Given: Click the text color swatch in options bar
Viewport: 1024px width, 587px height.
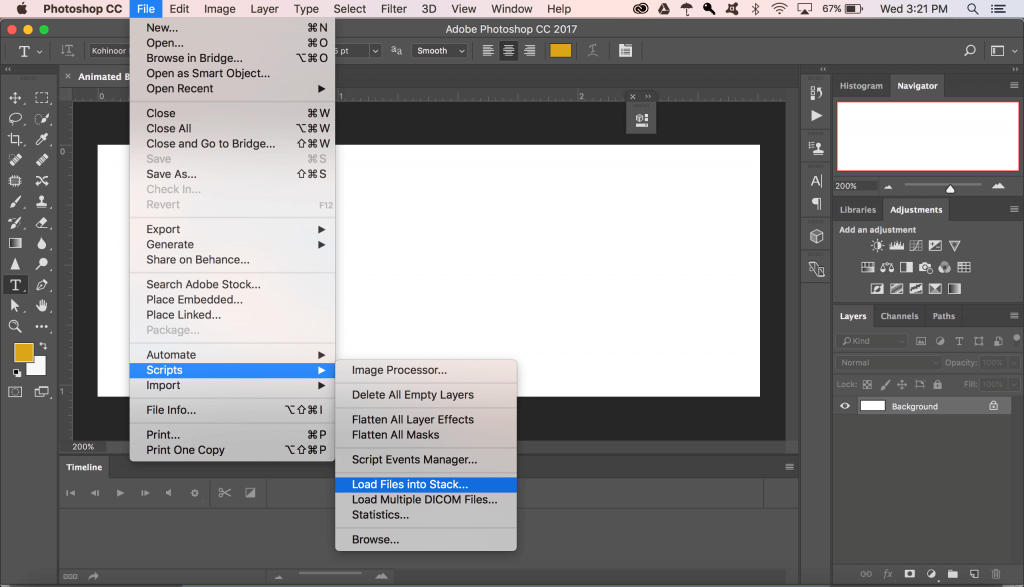Looking at the screenshot, I should point(560,51).
